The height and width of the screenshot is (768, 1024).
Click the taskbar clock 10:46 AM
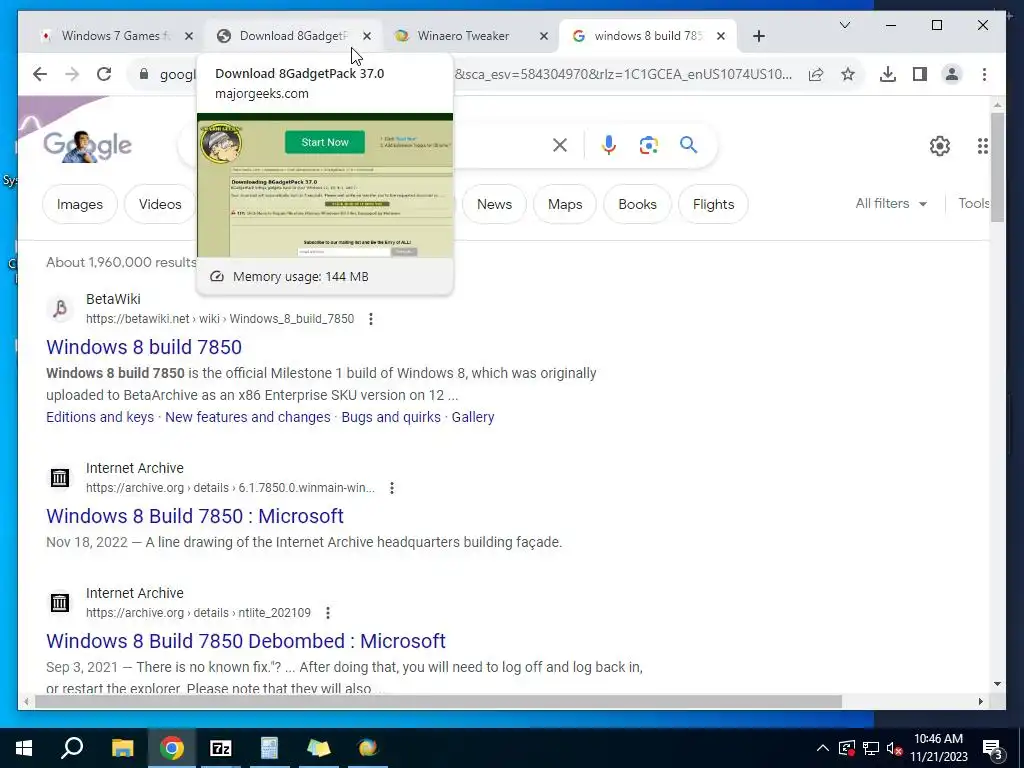[x=938, y=739]
